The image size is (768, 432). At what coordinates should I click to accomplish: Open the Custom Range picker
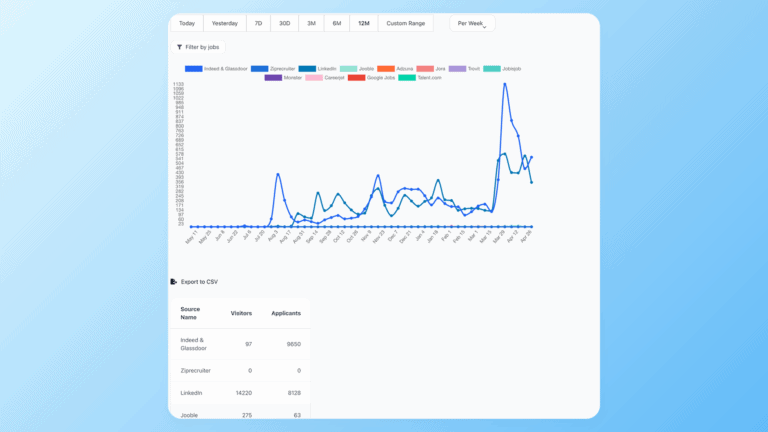[406, 24]
